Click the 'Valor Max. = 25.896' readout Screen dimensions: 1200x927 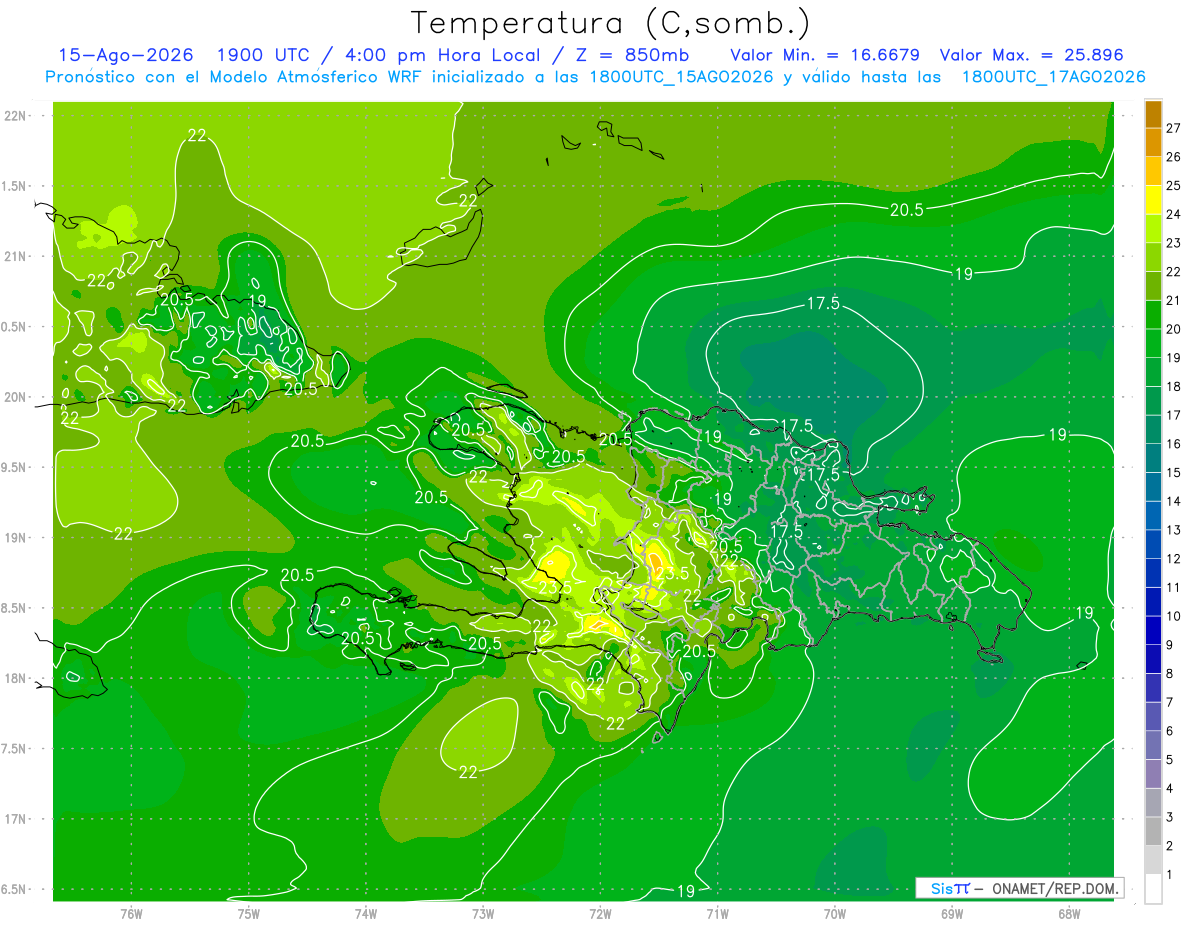[1033, 55]
